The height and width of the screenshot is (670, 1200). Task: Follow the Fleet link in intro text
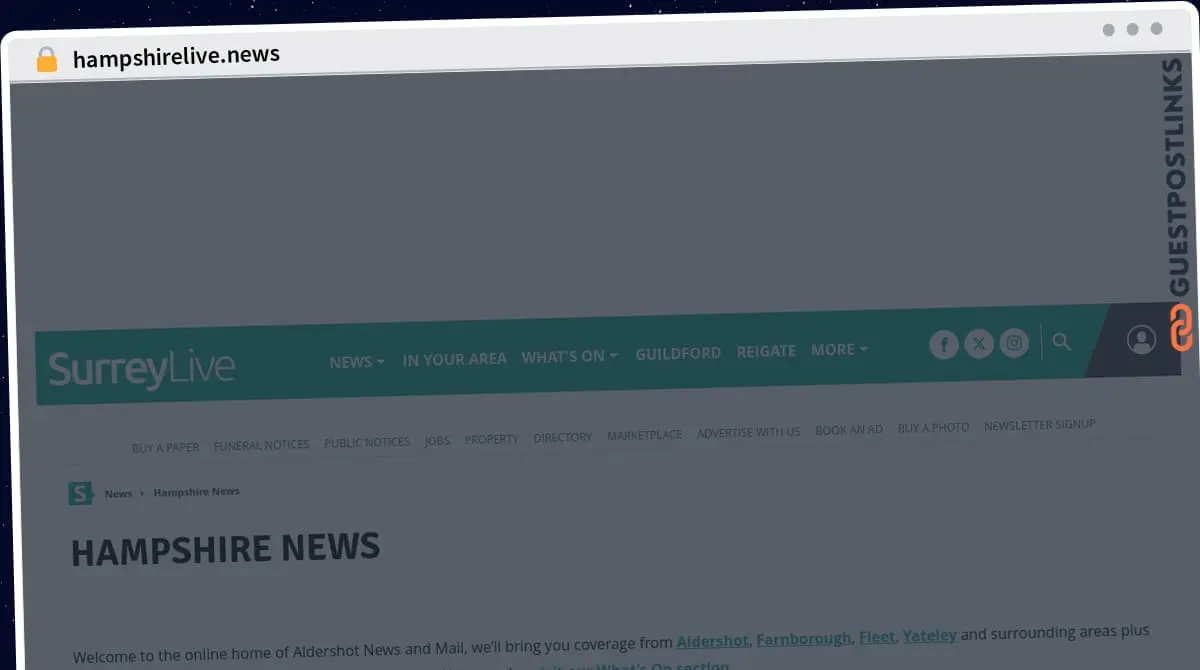tap(877, 636)
